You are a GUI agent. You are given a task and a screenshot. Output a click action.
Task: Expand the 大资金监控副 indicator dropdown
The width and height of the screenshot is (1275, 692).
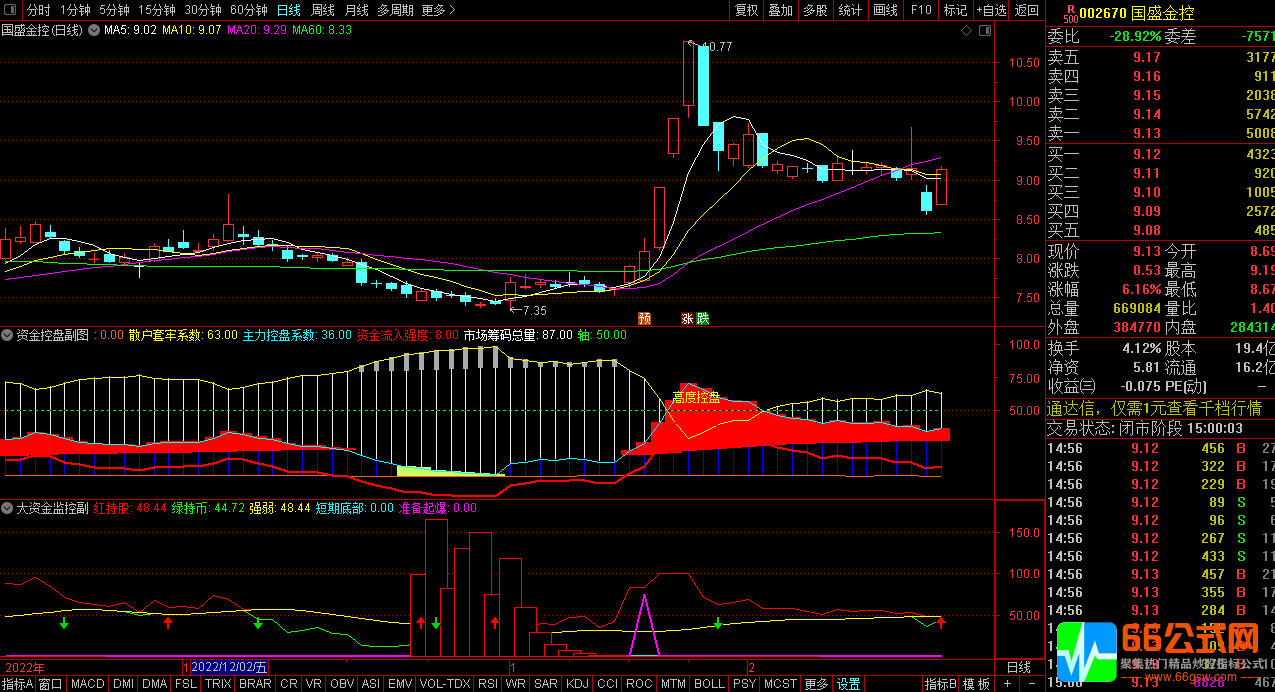coord(8,508)
